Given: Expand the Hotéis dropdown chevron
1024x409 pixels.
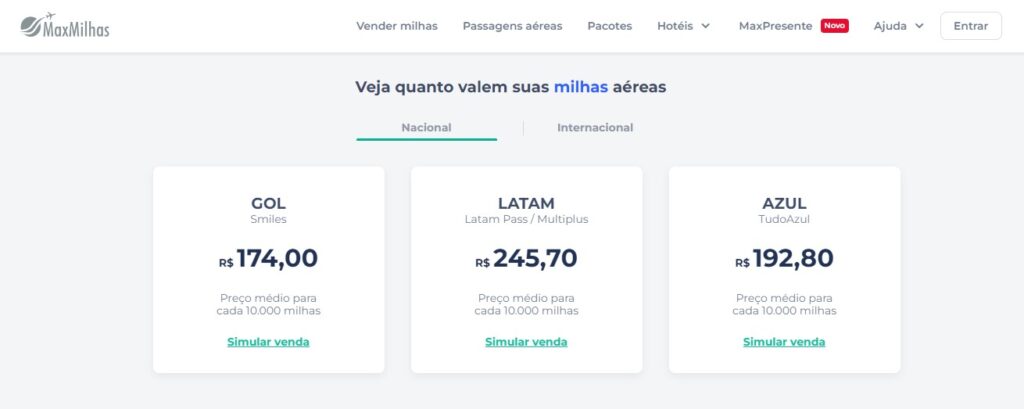Looking at the screenshot, I should 706,26.
